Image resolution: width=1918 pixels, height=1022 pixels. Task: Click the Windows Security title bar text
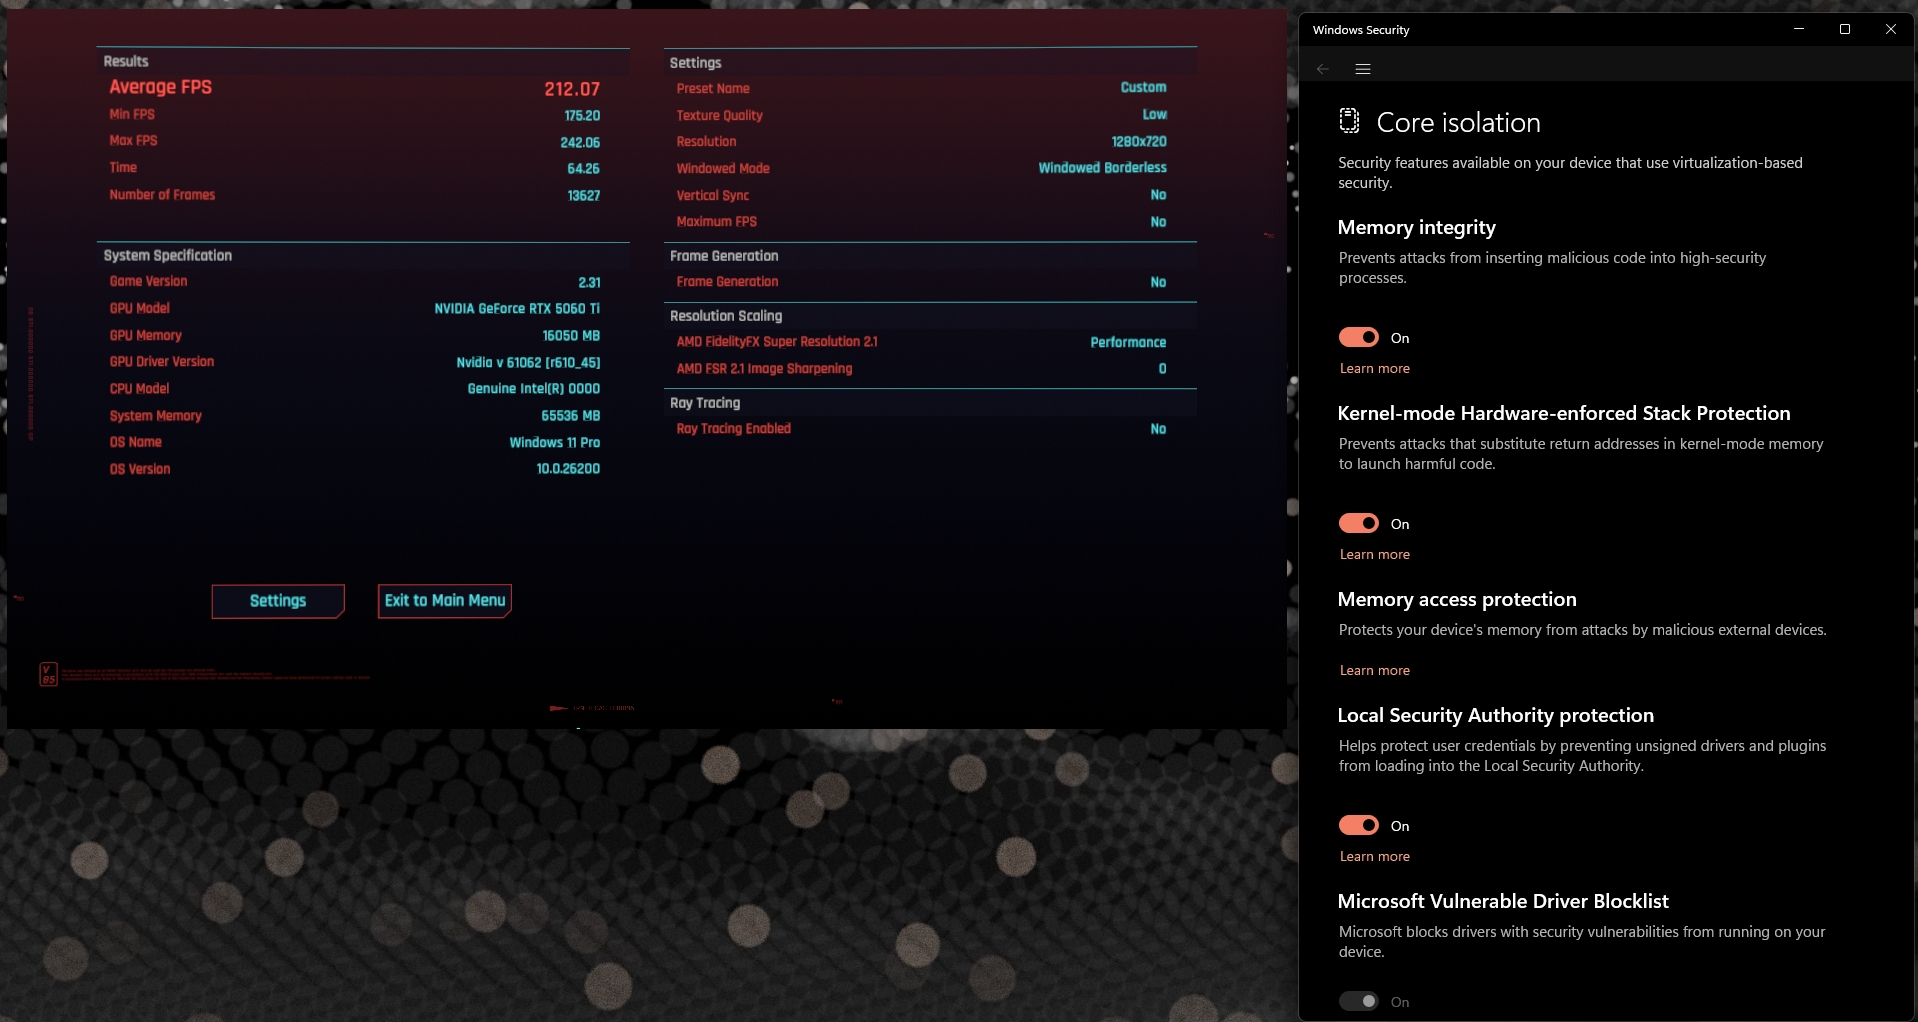click(x=1361, y=30)
